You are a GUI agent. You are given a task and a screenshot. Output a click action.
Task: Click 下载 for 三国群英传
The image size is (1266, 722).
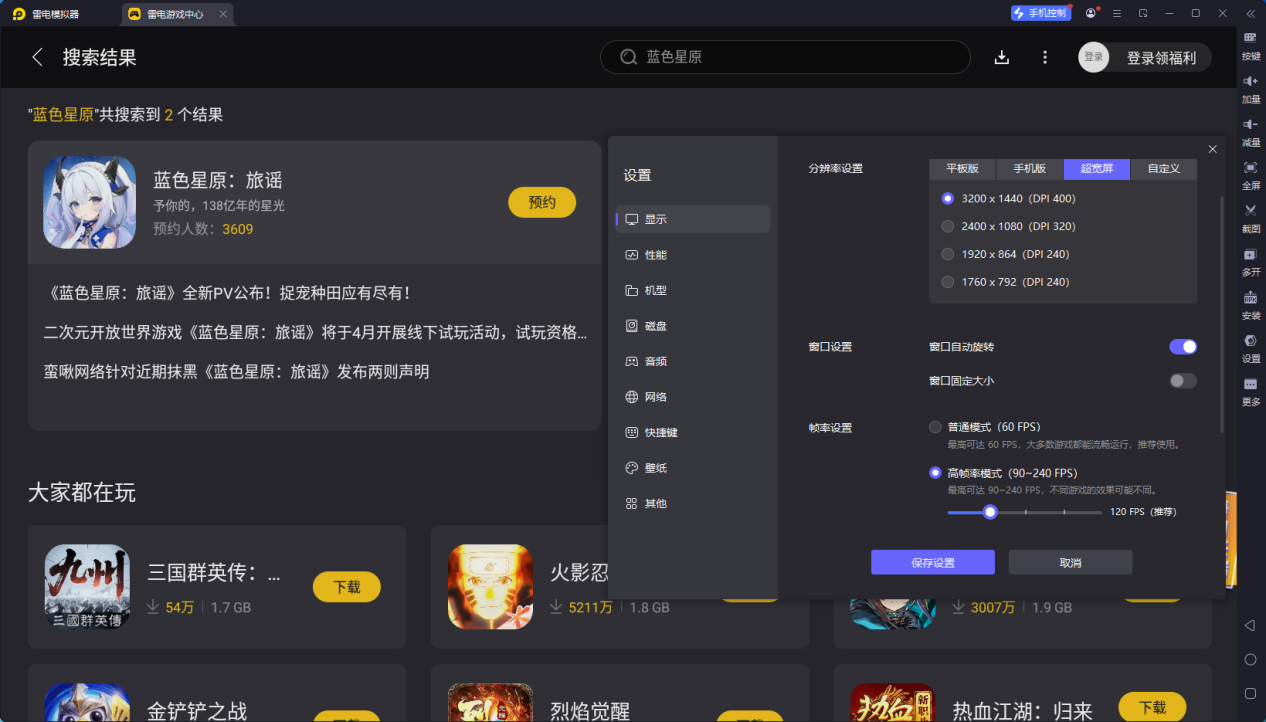[x=347, y=587]
